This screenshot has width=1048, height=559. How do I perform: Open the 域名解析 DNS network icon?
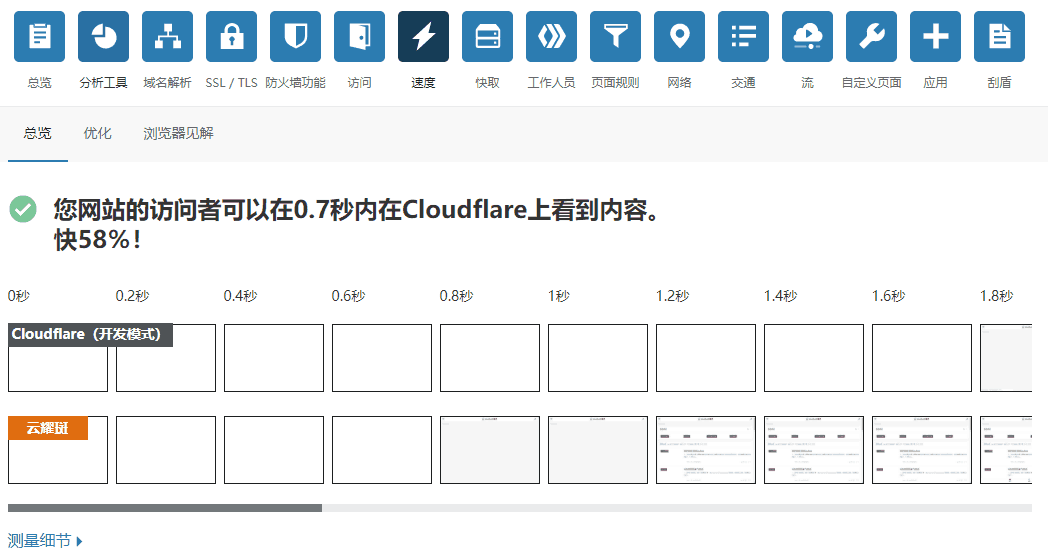point(167,36)
